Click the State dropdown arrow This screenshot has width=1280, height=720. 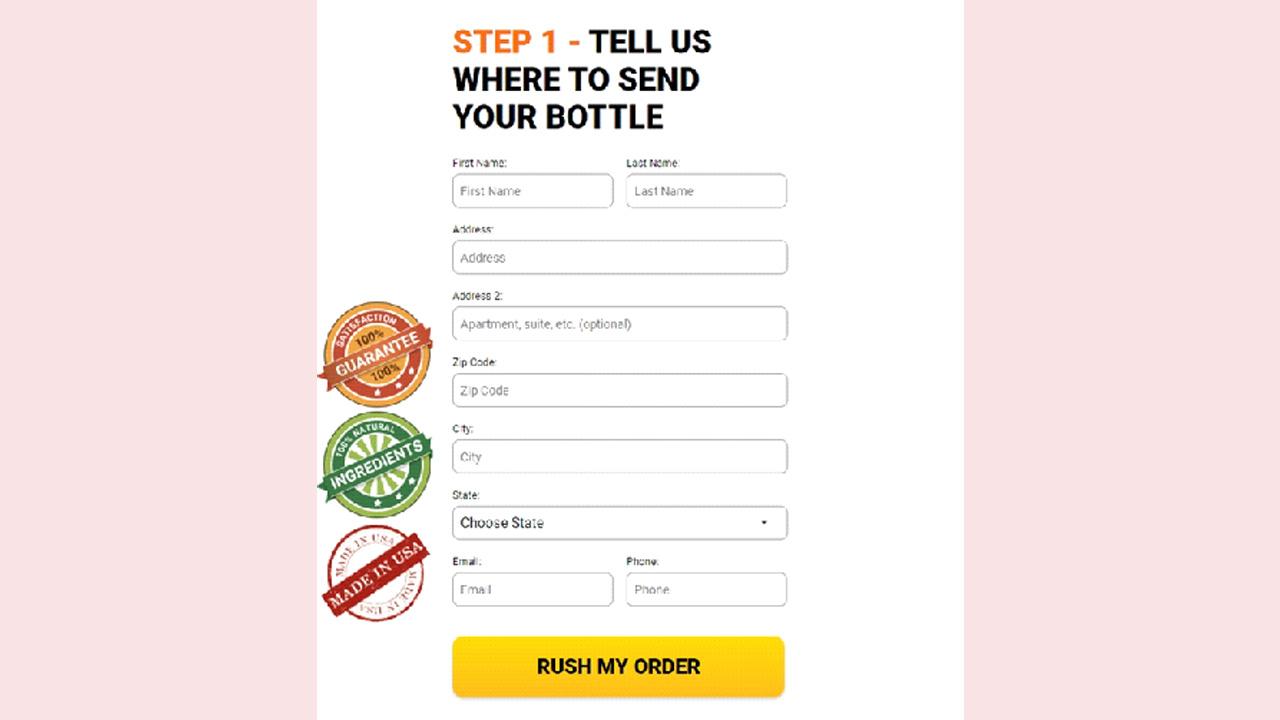point(764,523)
